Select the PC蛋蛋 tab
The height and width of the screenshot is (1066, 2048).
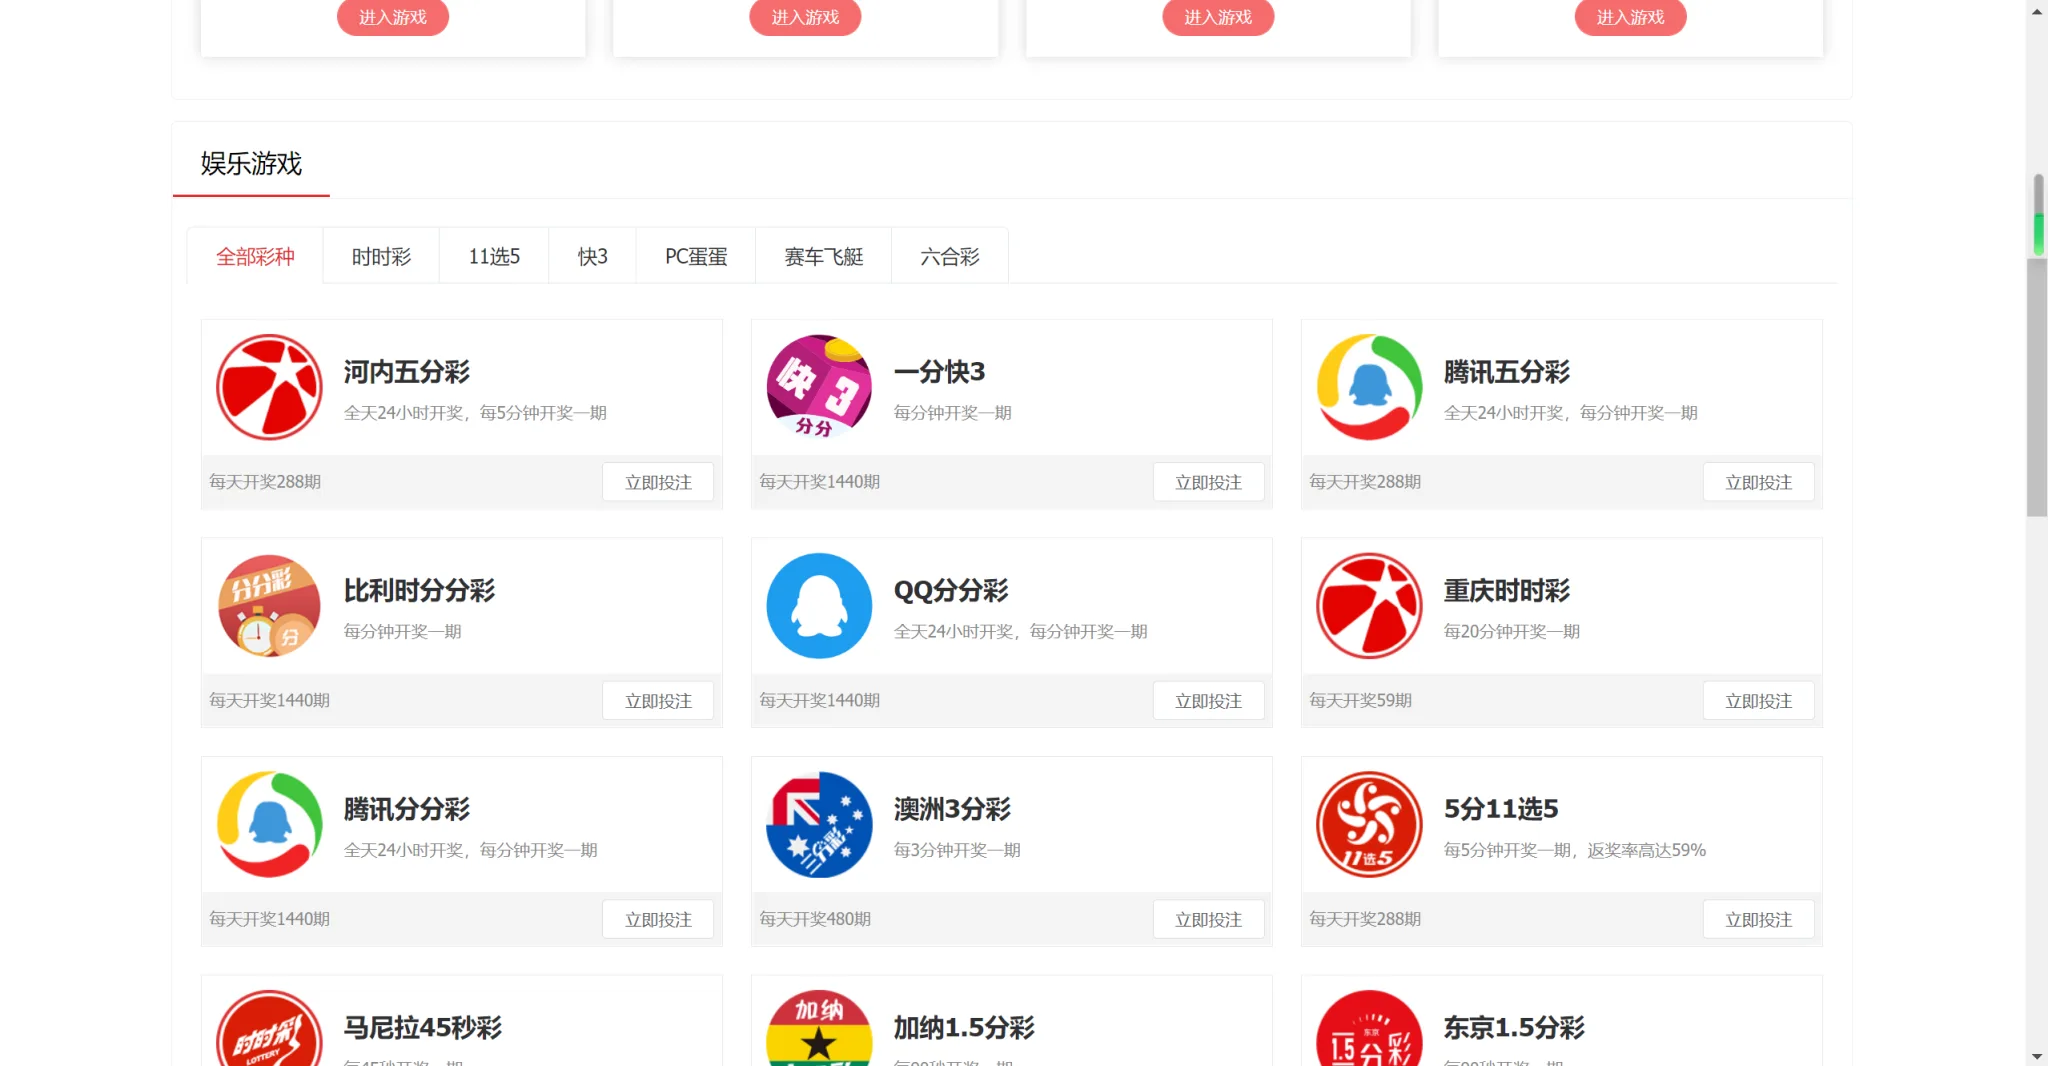tap(695, 256)
